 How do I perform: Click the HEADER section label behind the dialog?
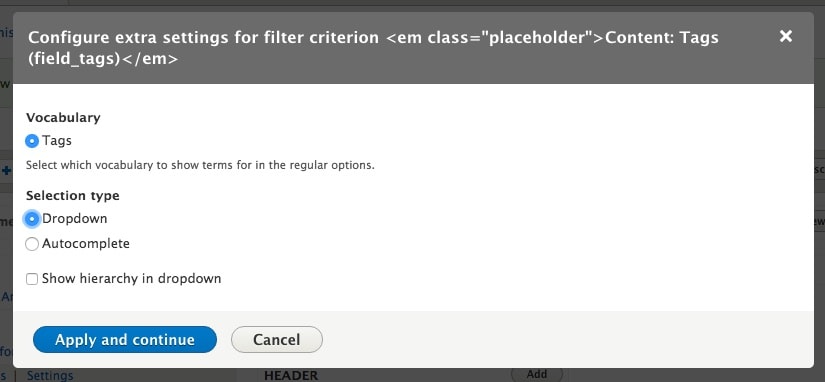coord(291,376)
